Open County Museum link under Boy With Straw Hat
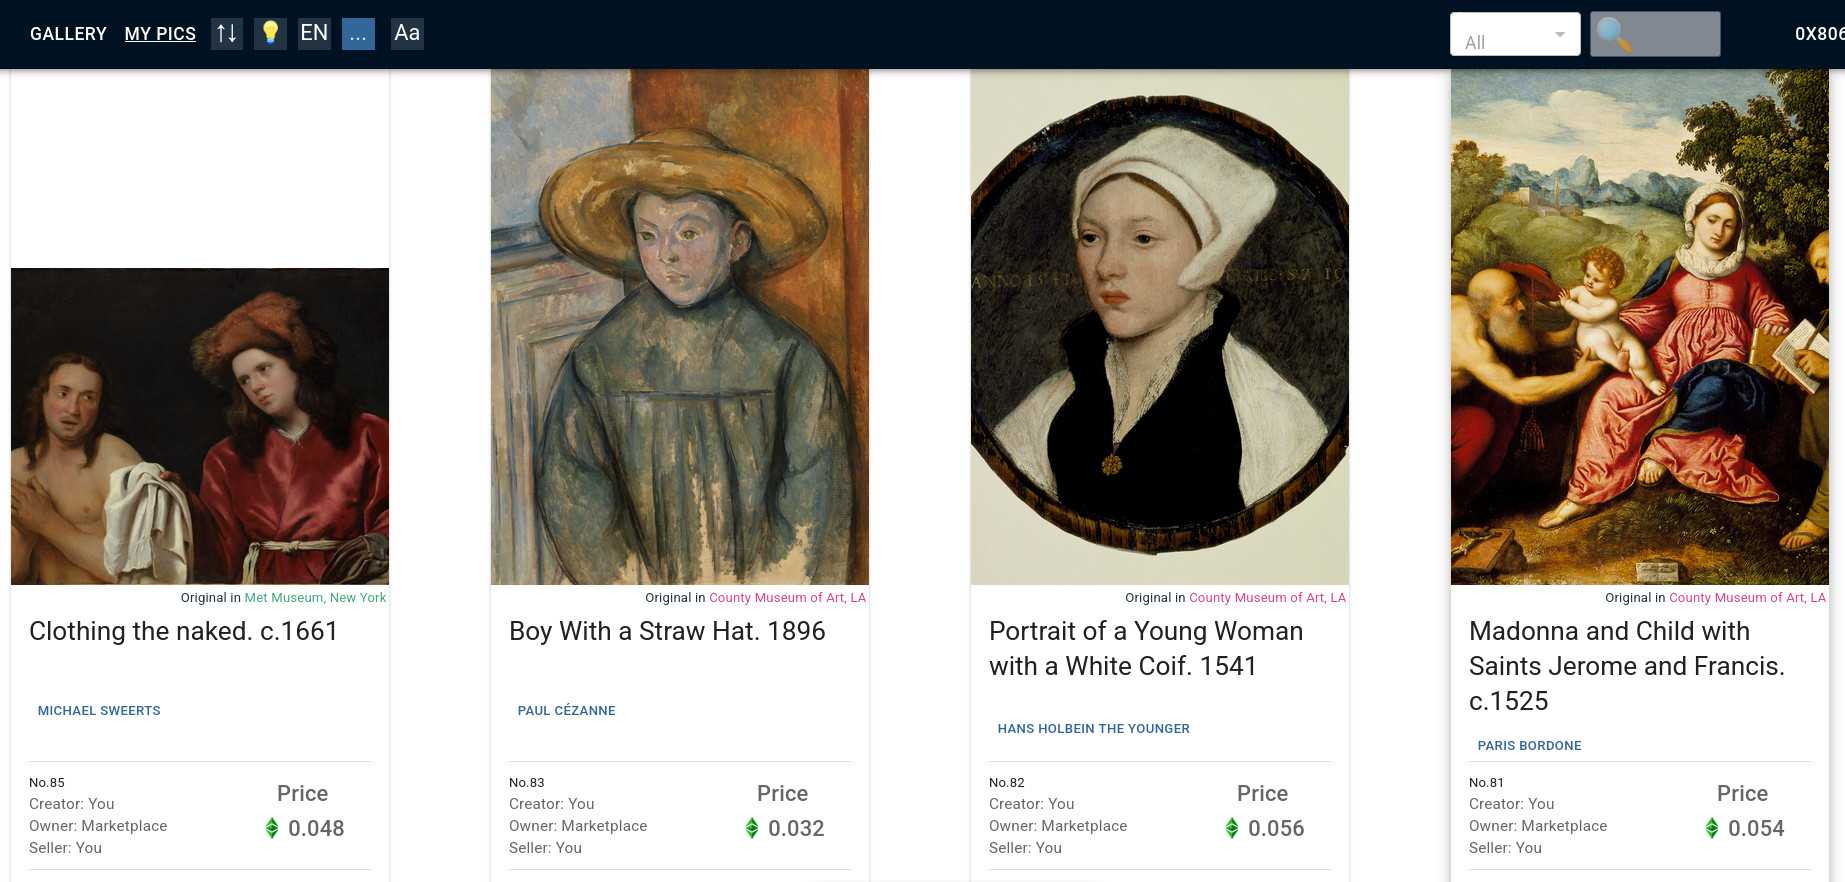Viewport: 1845px width, 882px height. point(787,598)
